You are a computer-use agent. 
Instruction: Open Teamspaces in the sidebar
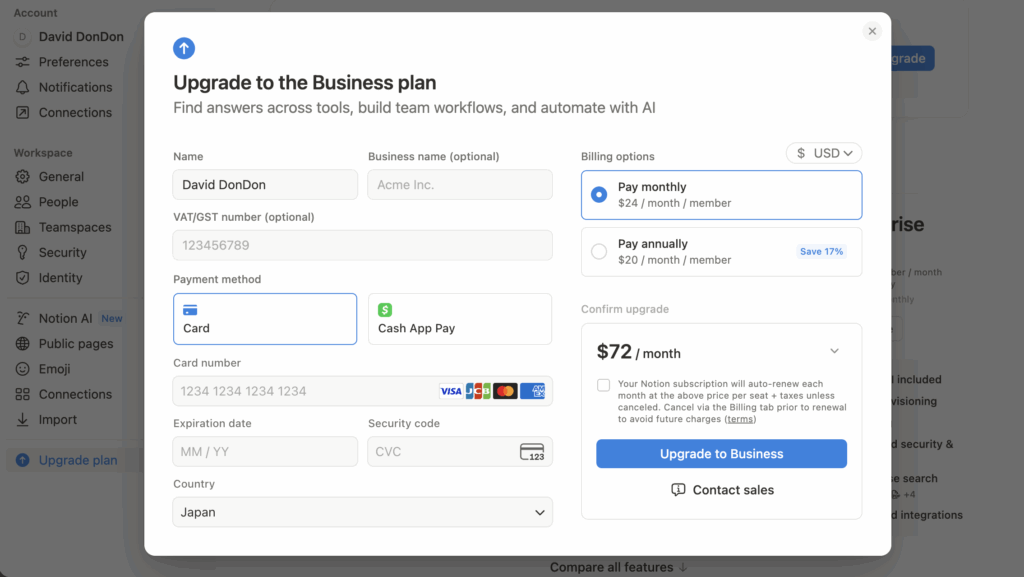(x=75, y=227)
